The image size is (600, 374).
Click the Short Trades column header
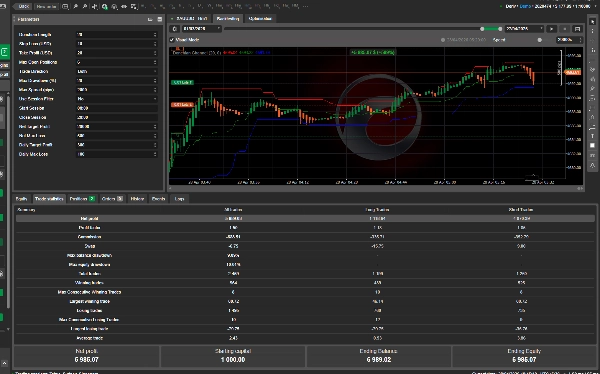[521, 210]
